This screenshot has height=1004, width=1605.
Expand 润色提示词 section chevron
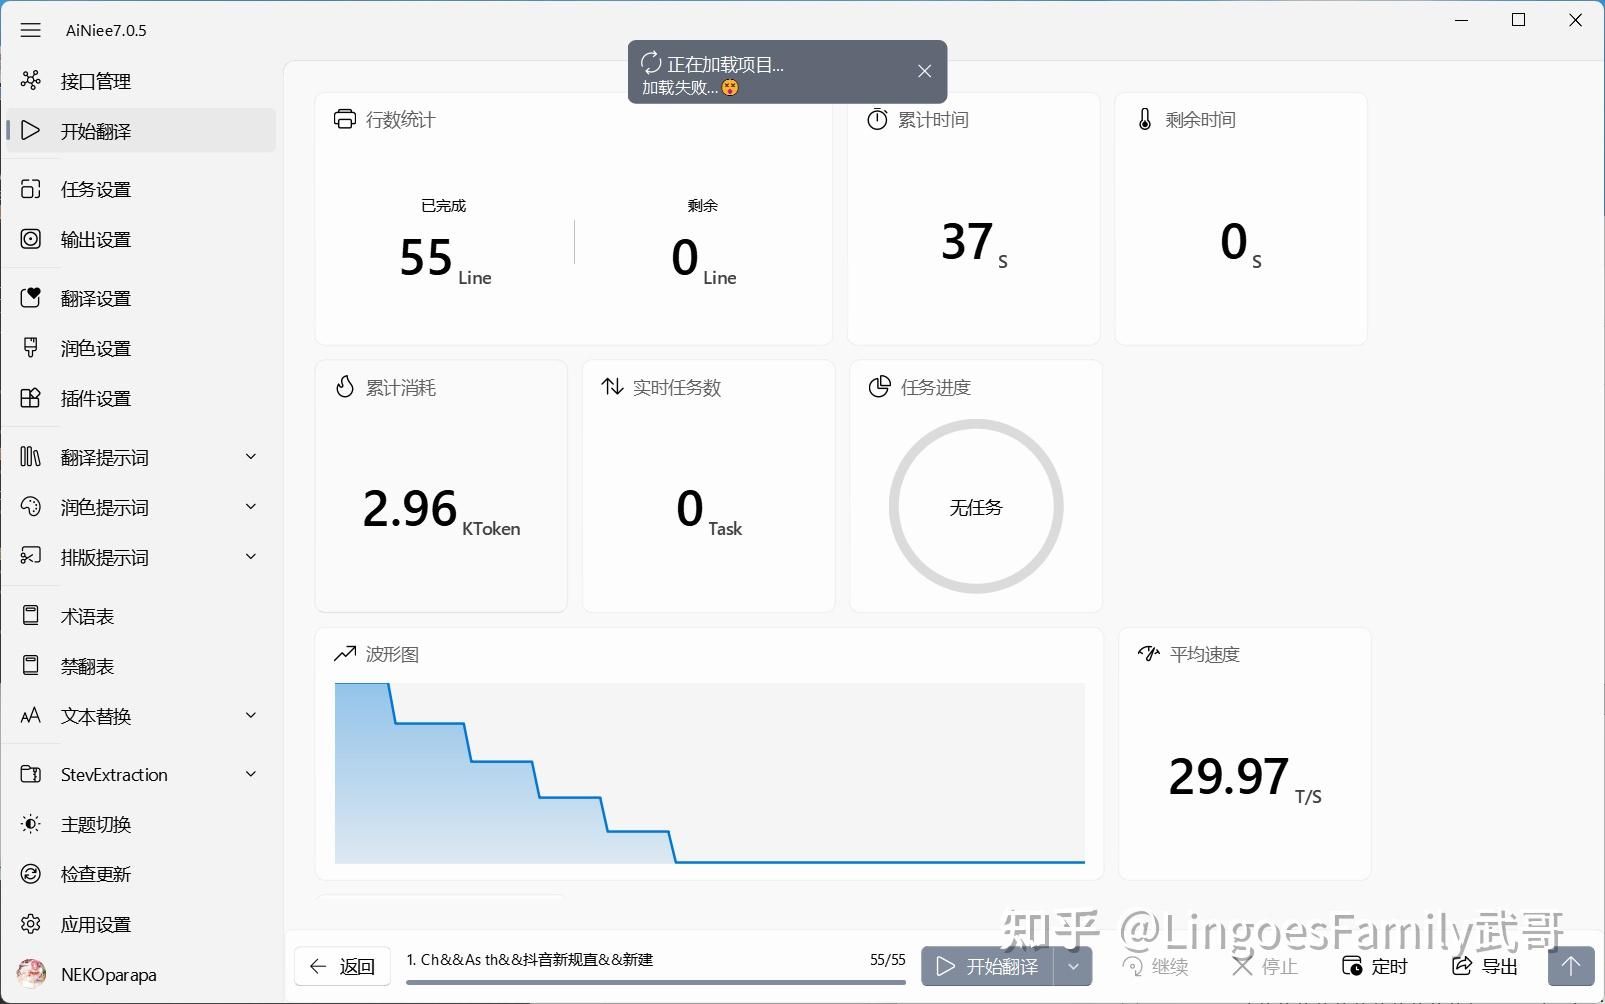[251, 507]
